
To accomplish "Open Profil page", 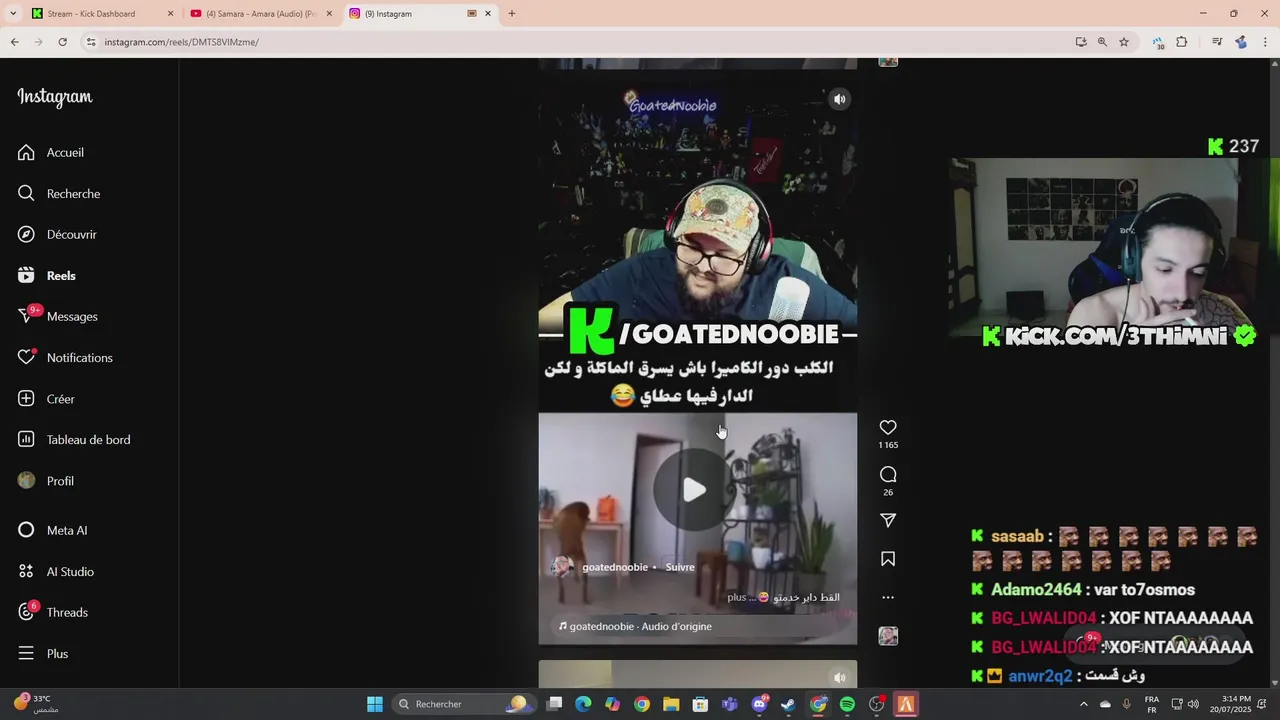I will pyautogui.click(x=46, y=480).
